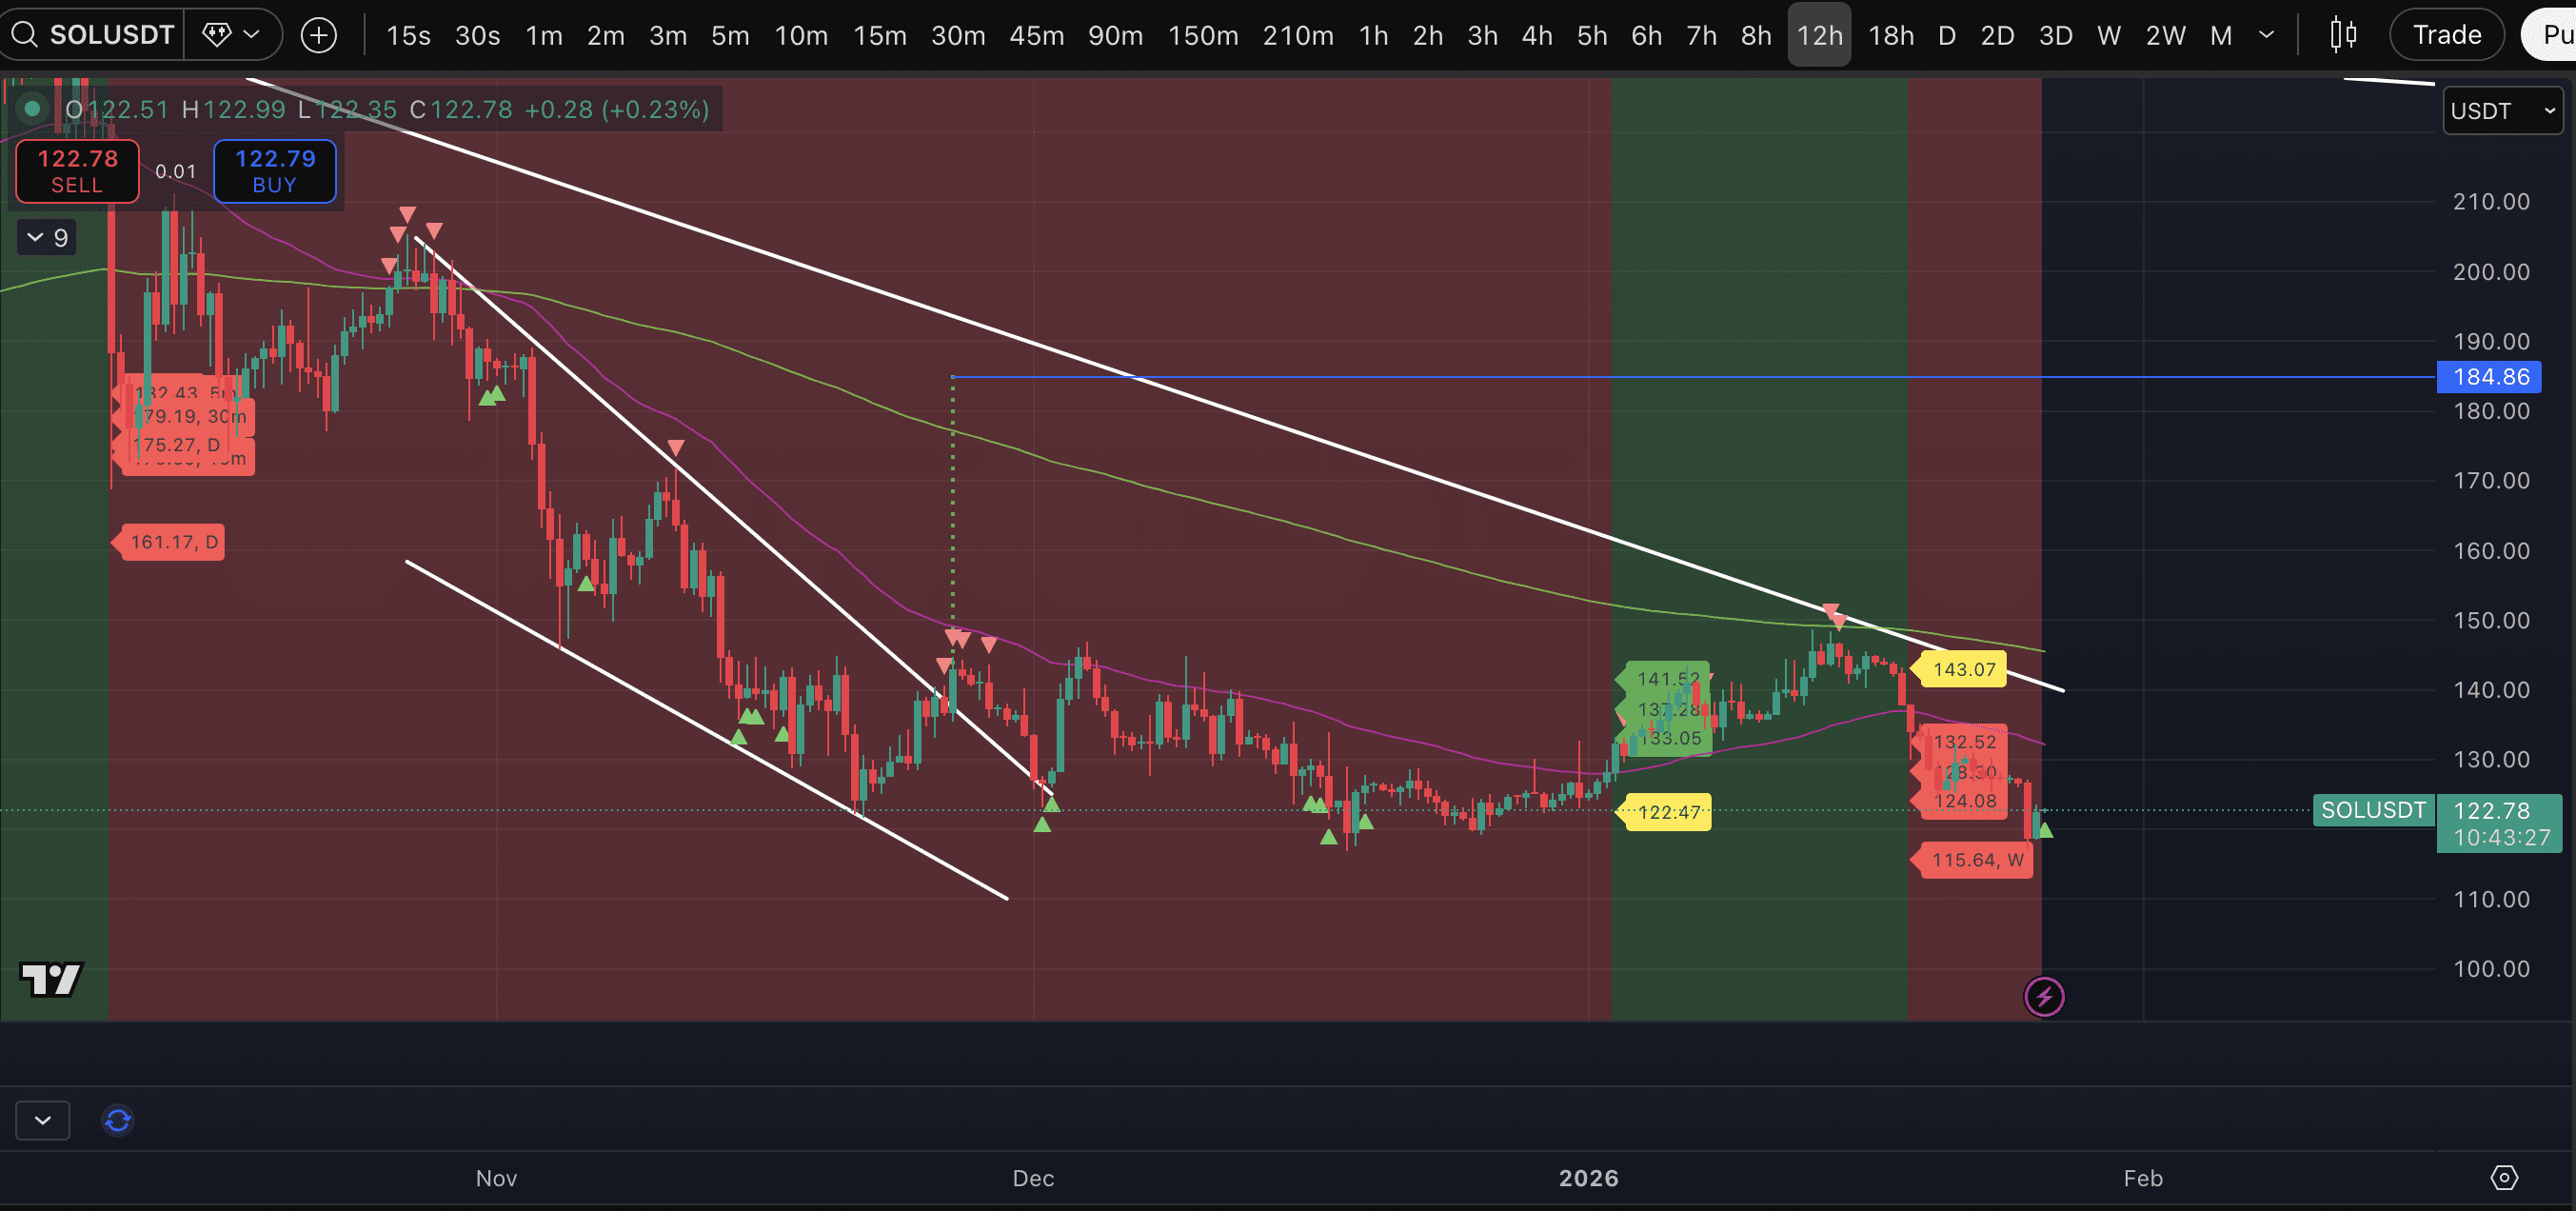Viewport: 2576px width, 1211px height.
Task: Click the diamond icon beside SOLUSDT
Action: (217, 35)
